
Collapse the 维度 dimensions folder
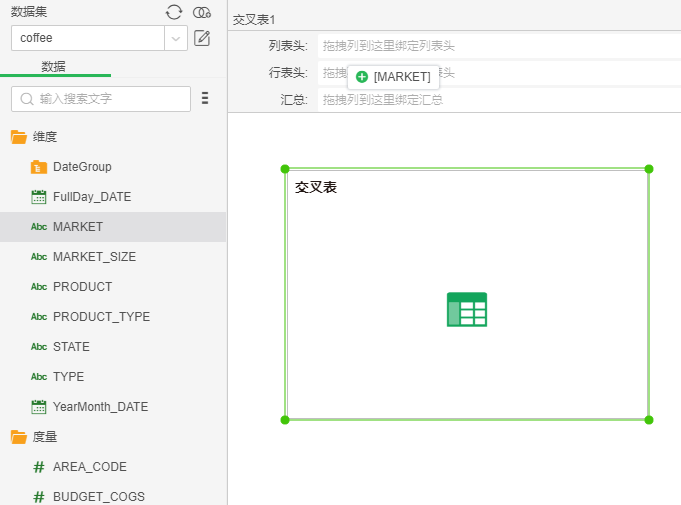[x=19, y=137]
